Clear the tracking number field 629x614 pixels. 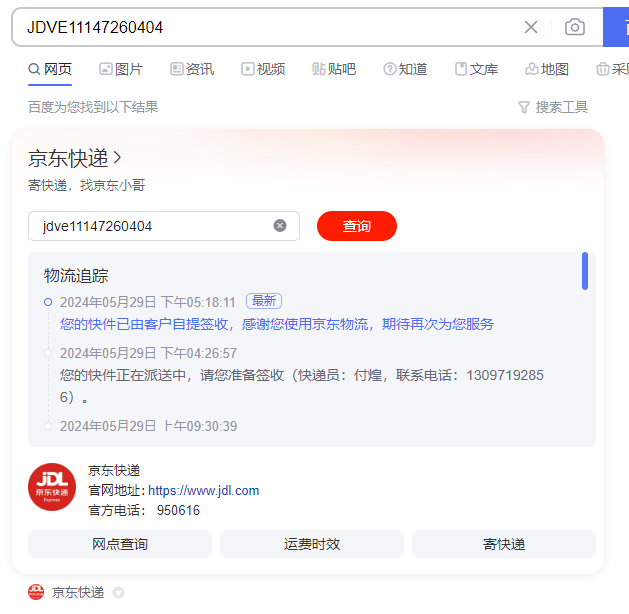(280, 226)
